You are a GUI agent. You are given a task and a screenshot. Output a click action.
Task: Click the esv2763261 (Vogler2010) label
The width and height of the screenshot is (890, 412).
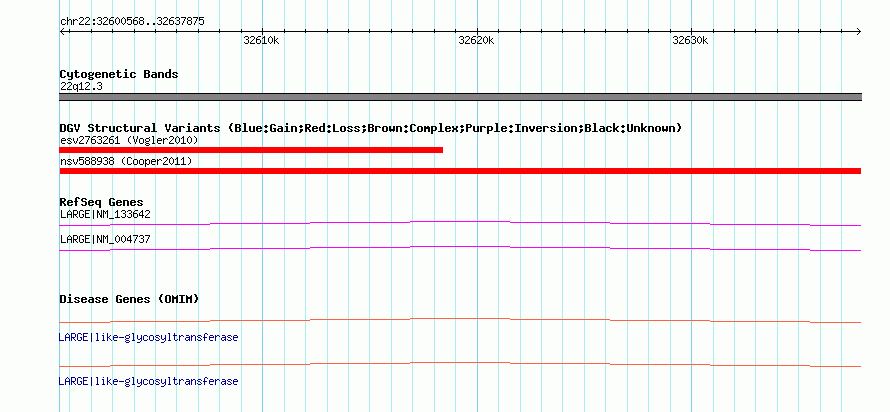coord(129,140)
